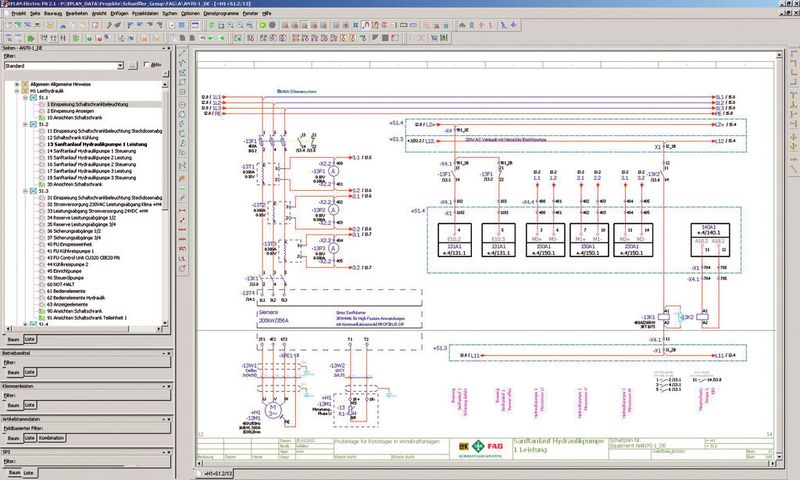The width and height of the screenshot is (800, 480).
Task: Select the rectangle drawing tool
Action: (182, 82)
